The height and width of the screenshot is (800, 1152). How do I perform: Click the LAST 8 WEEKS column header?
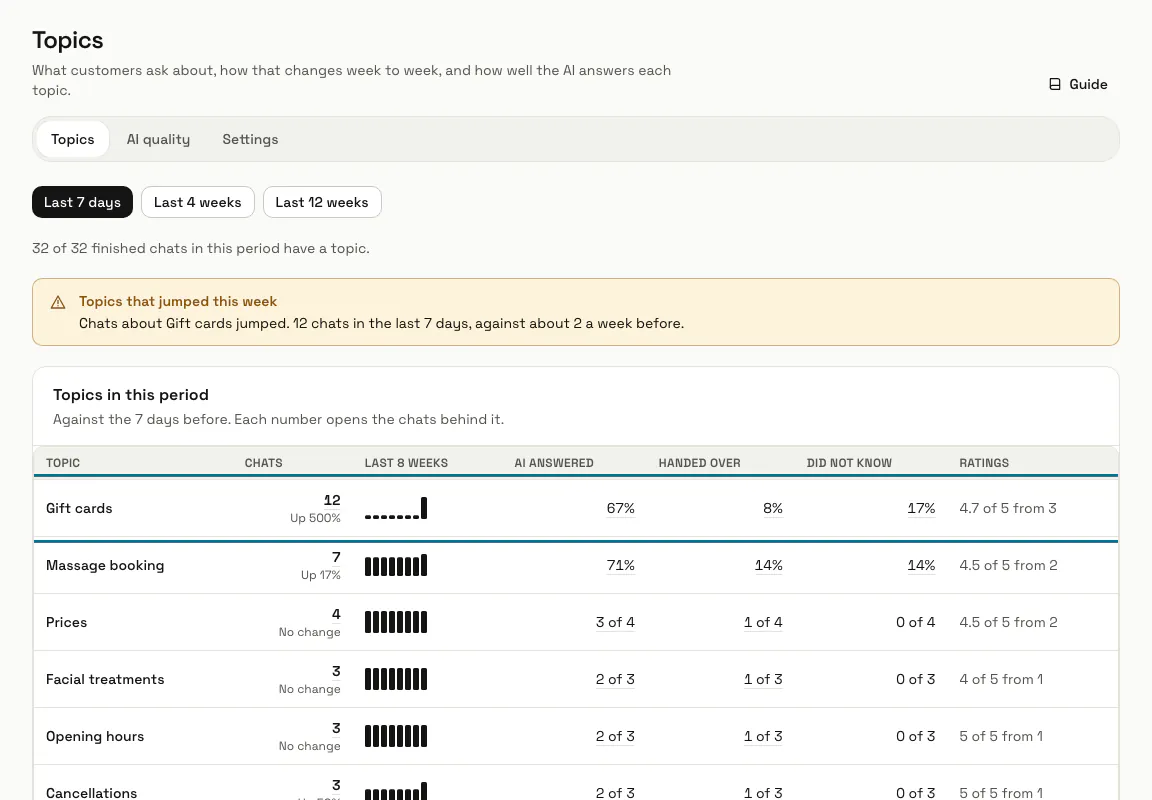(406, 463)
